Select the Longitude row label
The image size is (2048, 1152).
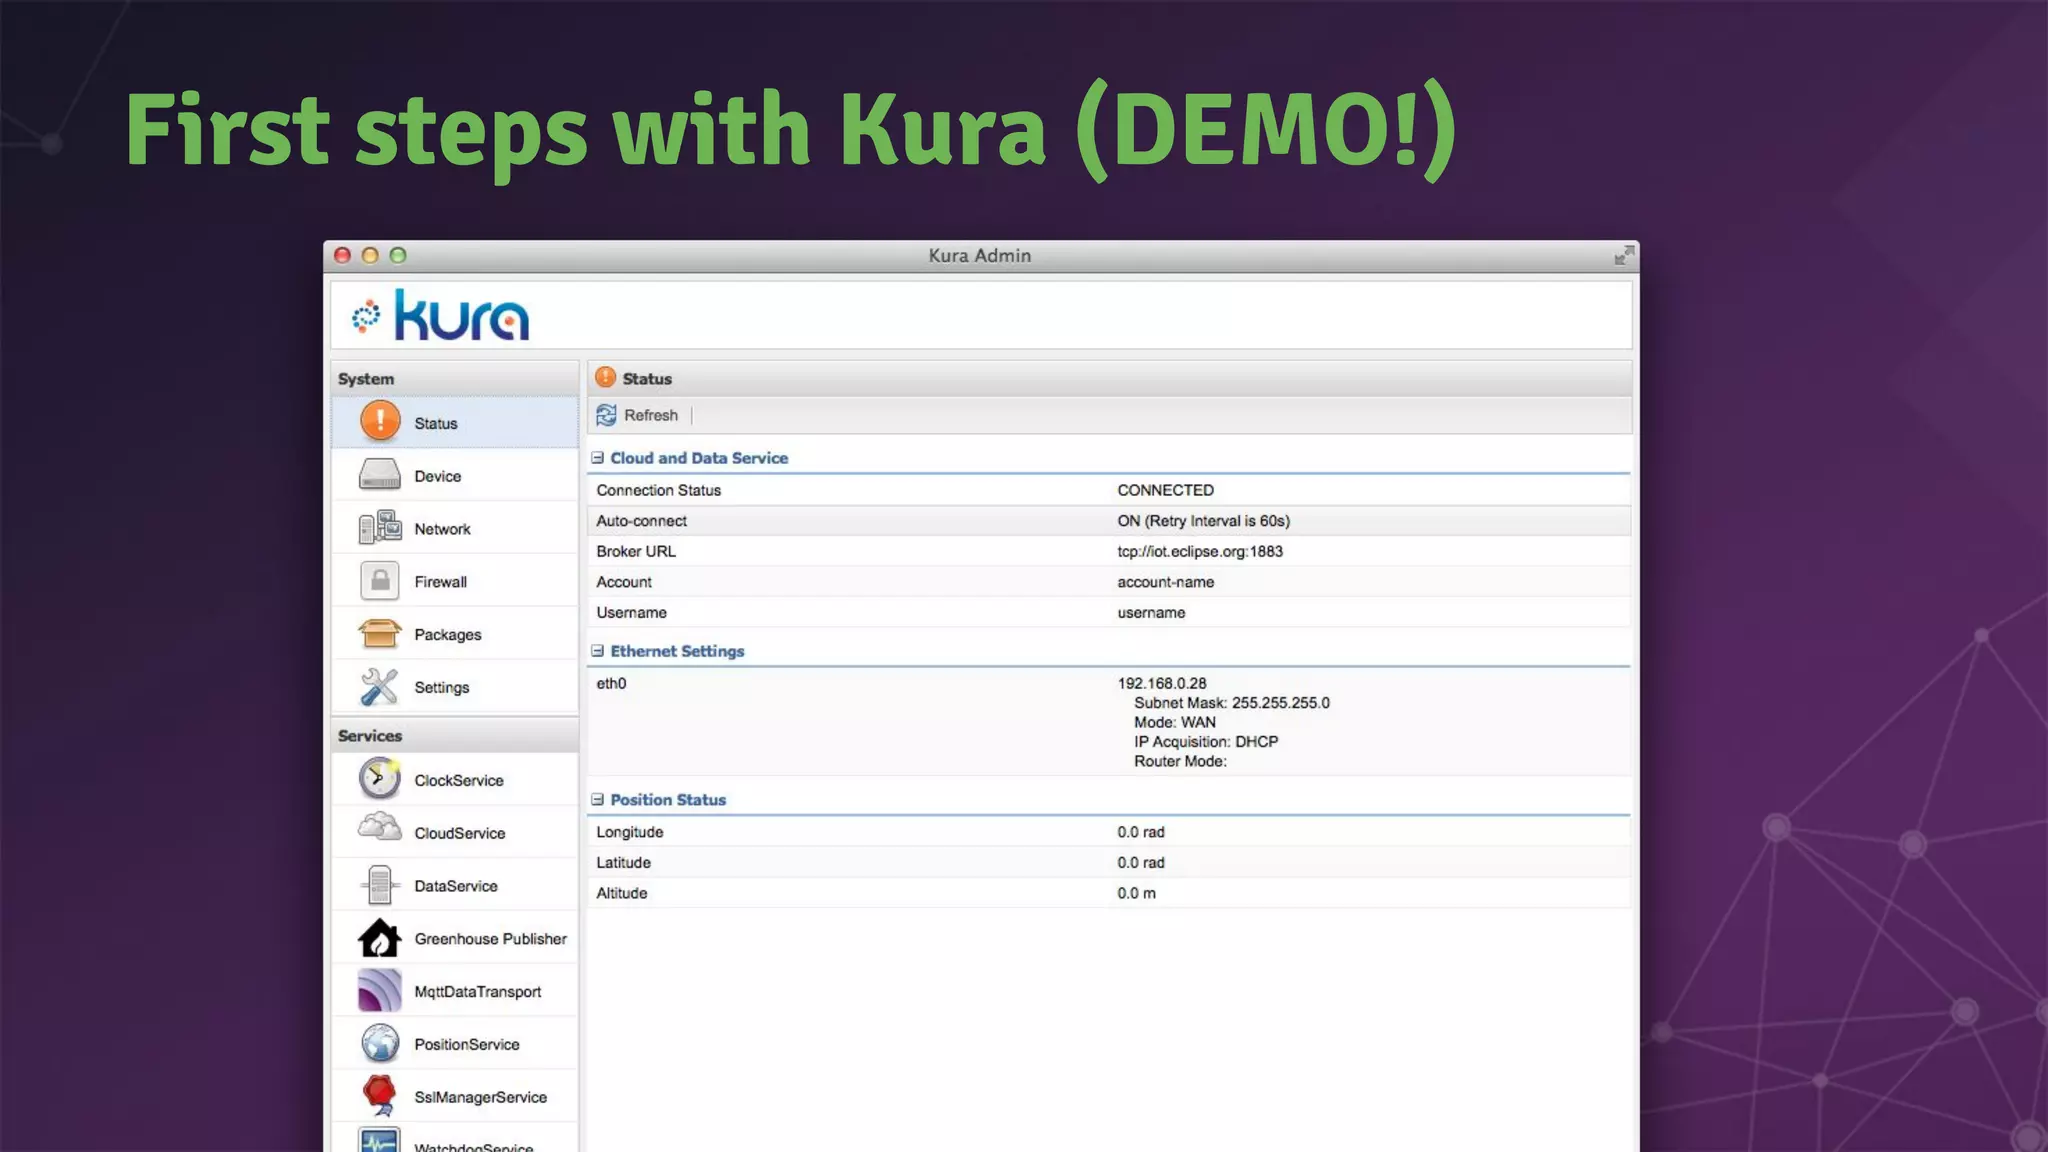(x=630, y=833)
